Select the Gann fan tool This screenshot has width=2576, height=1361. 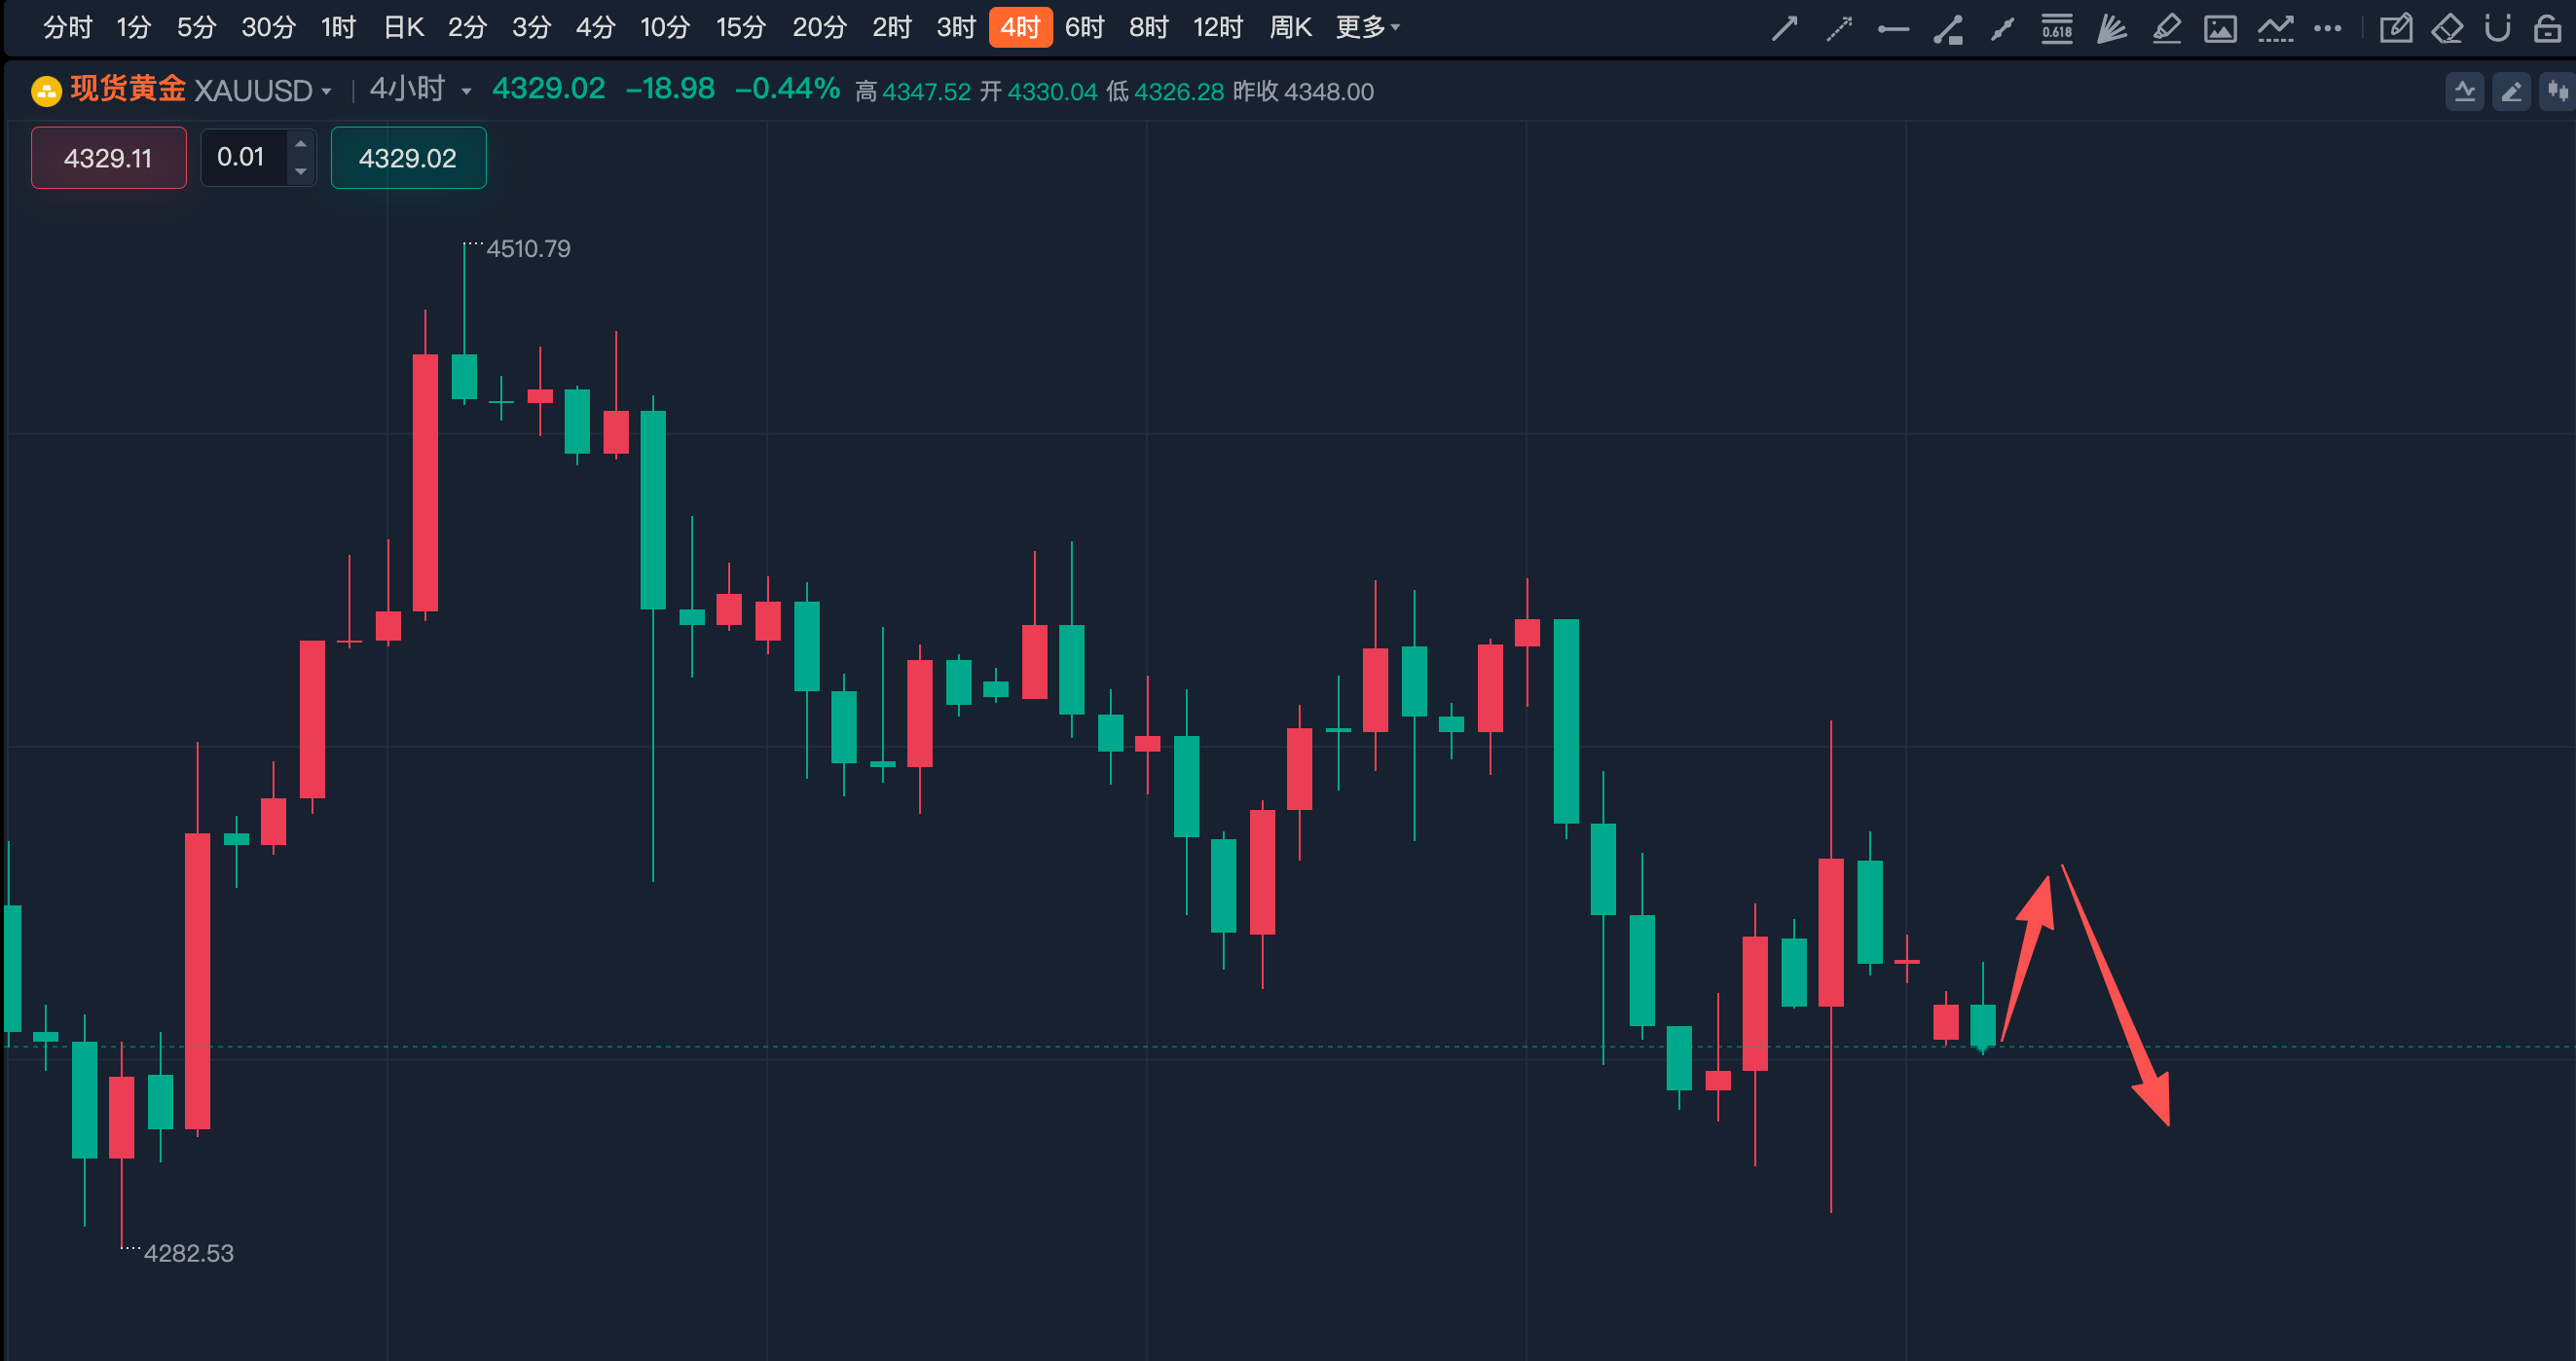coord(2111,28)
